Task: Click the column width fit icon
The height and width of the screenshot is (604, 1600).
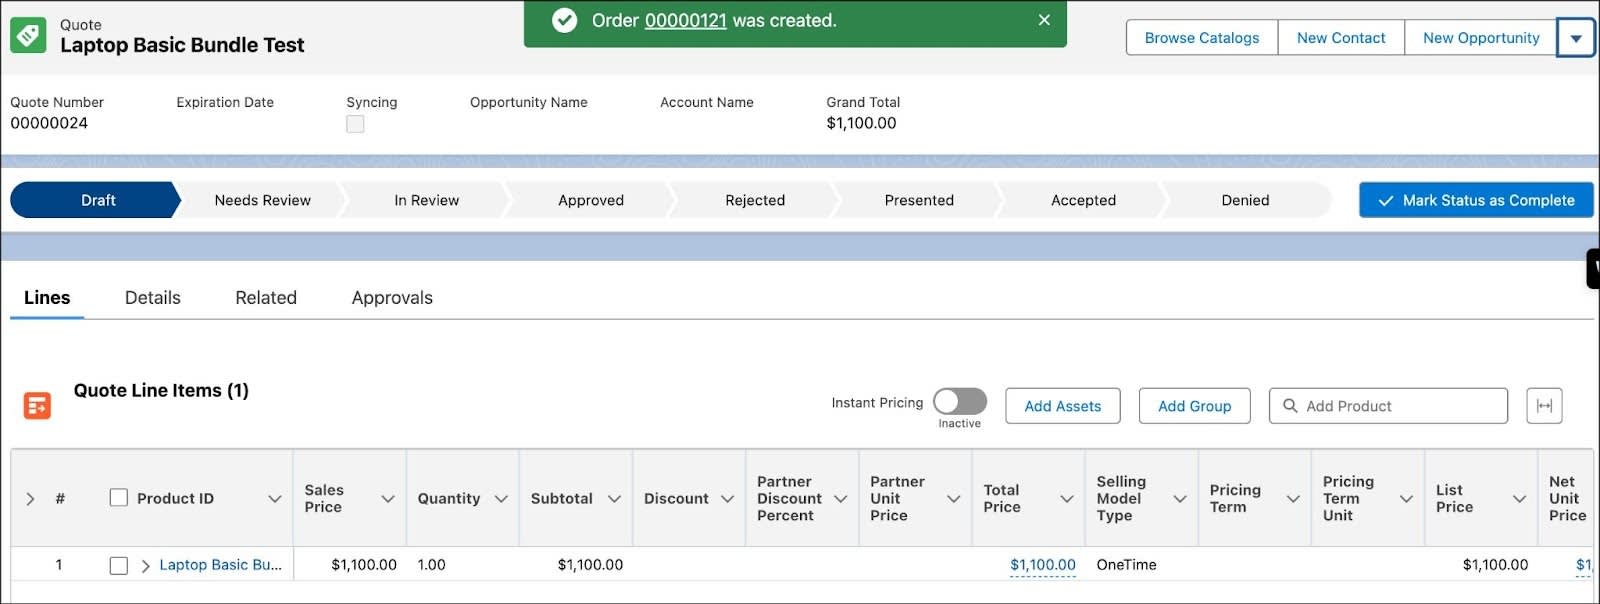Action: (1544, 406)
